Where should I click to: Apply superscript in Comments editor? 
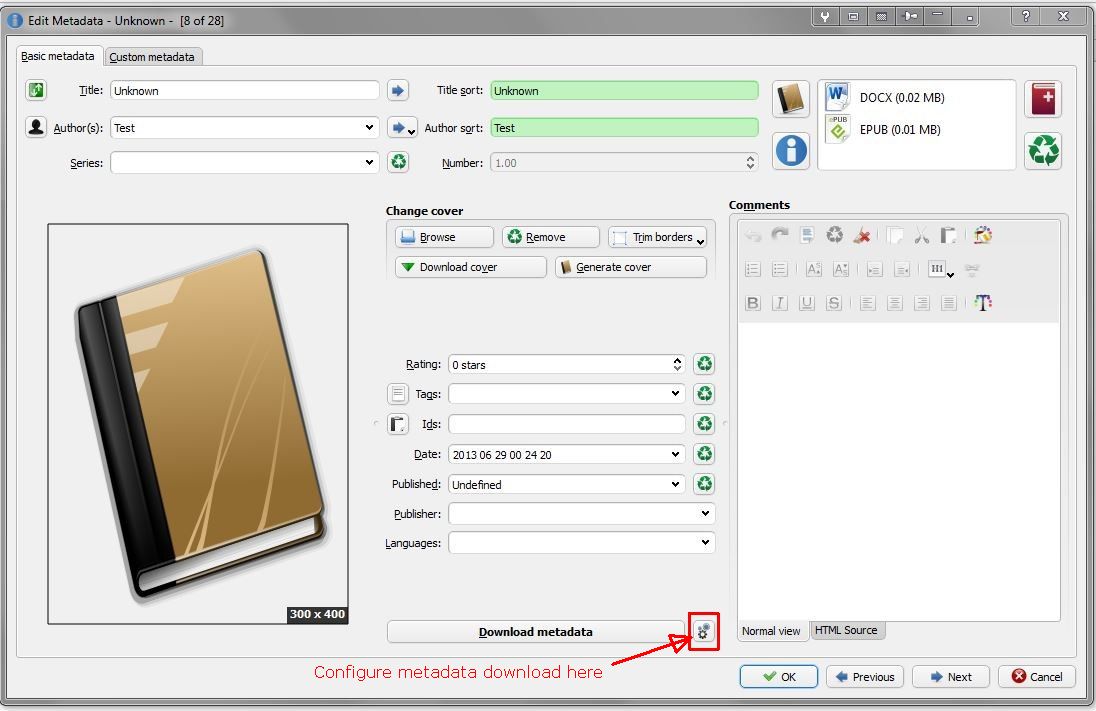click(814, 269)
